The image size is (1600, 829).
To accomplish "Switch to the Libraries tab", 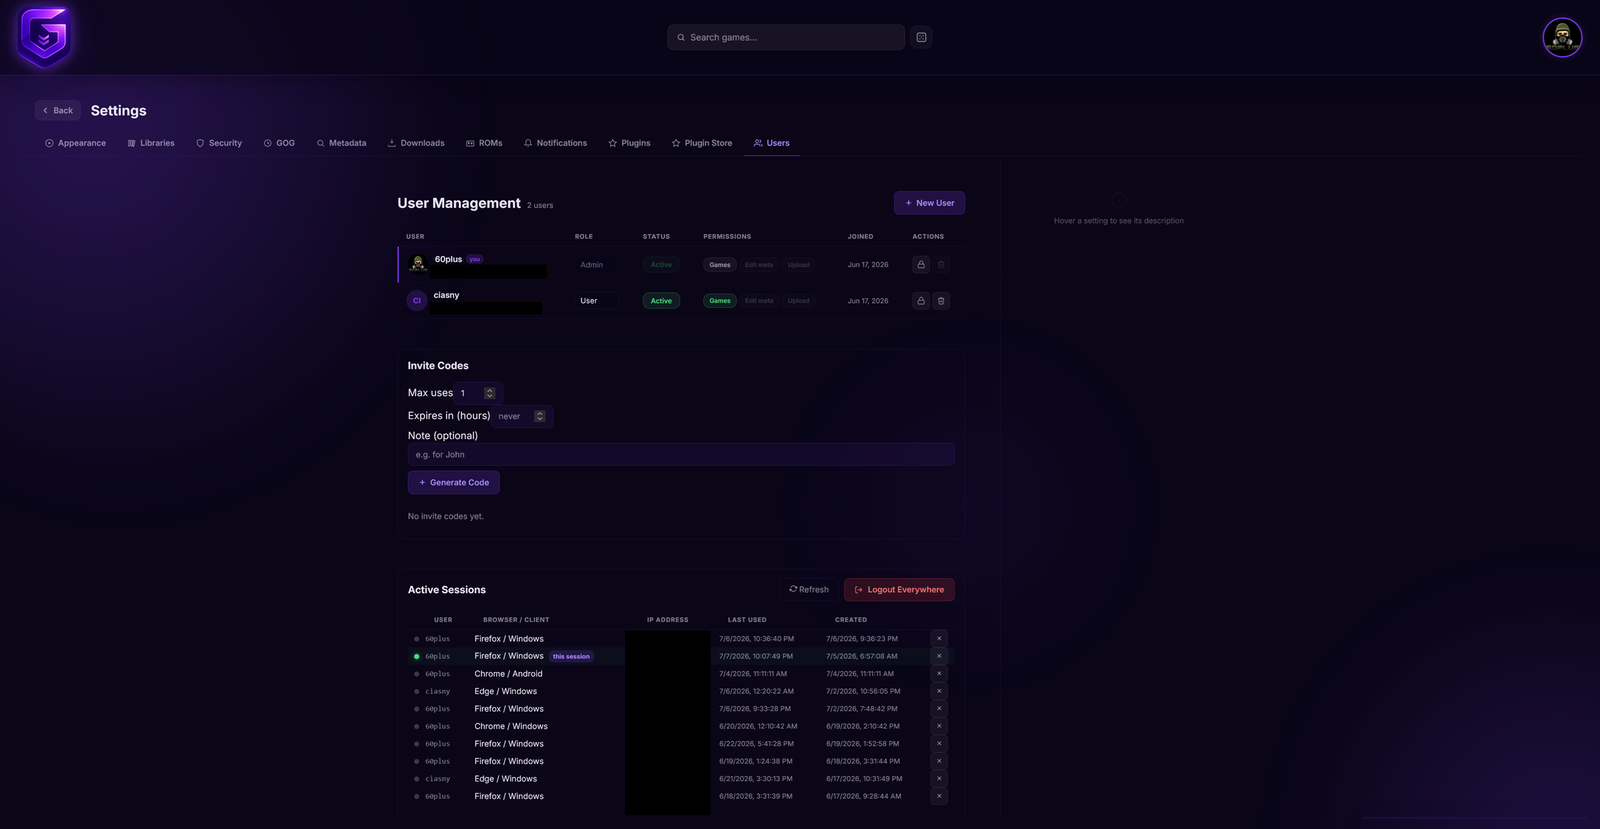I will [151, 143].
